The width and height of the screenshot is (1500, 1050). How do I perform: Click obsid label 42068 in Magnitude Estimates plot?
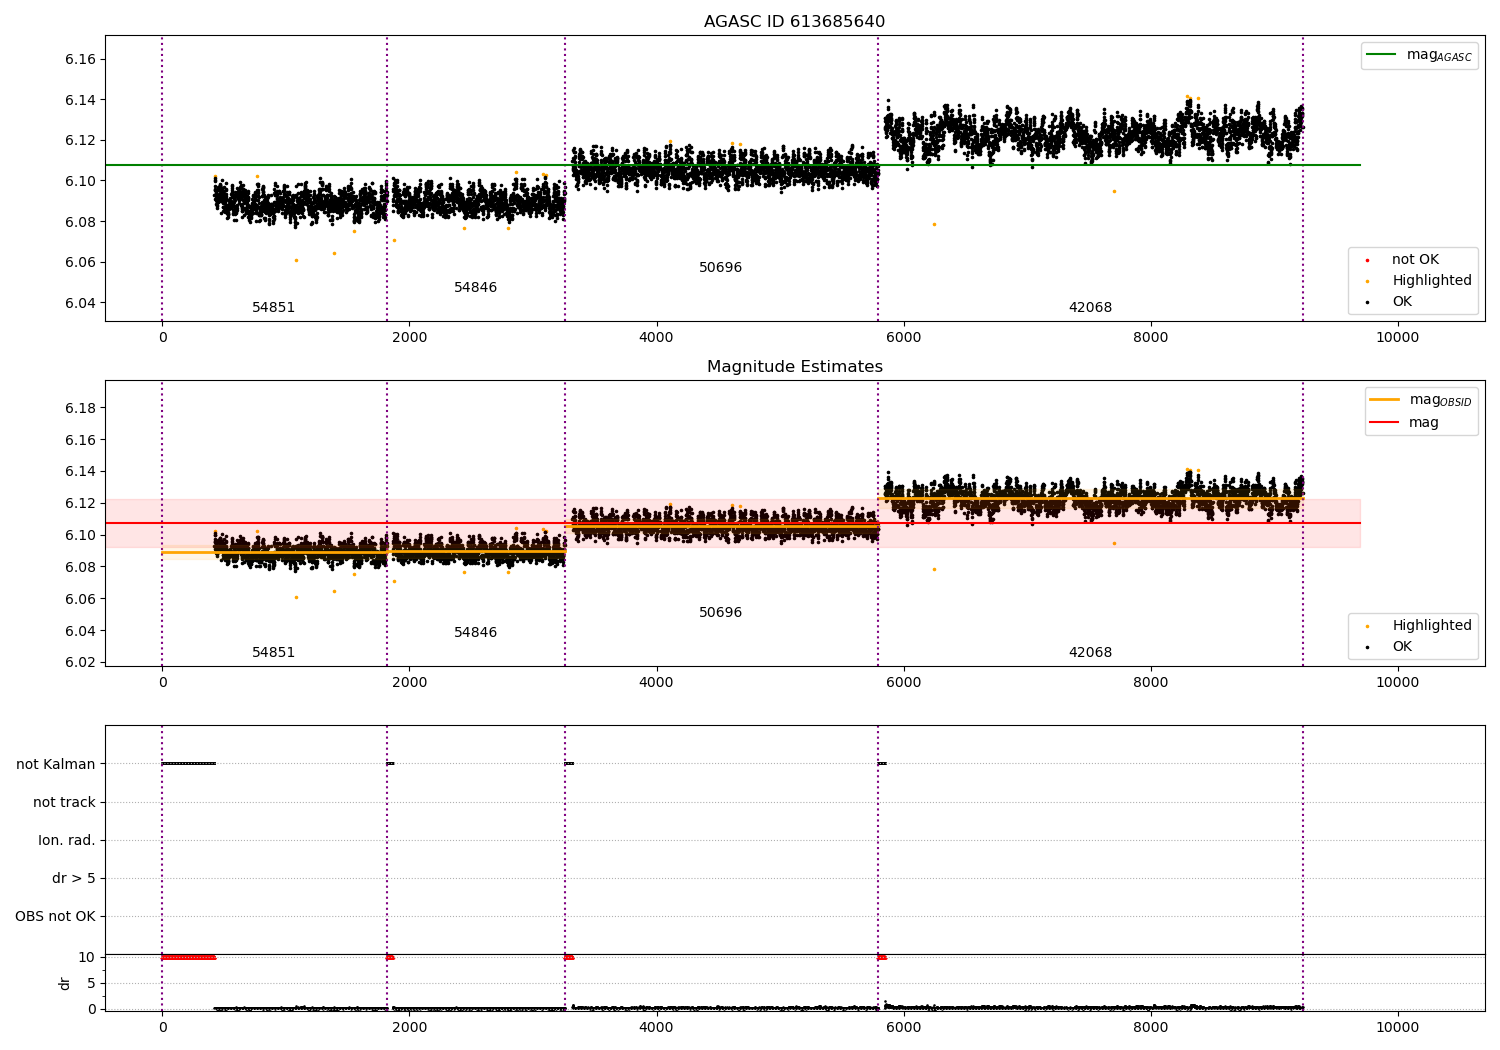1090,653
